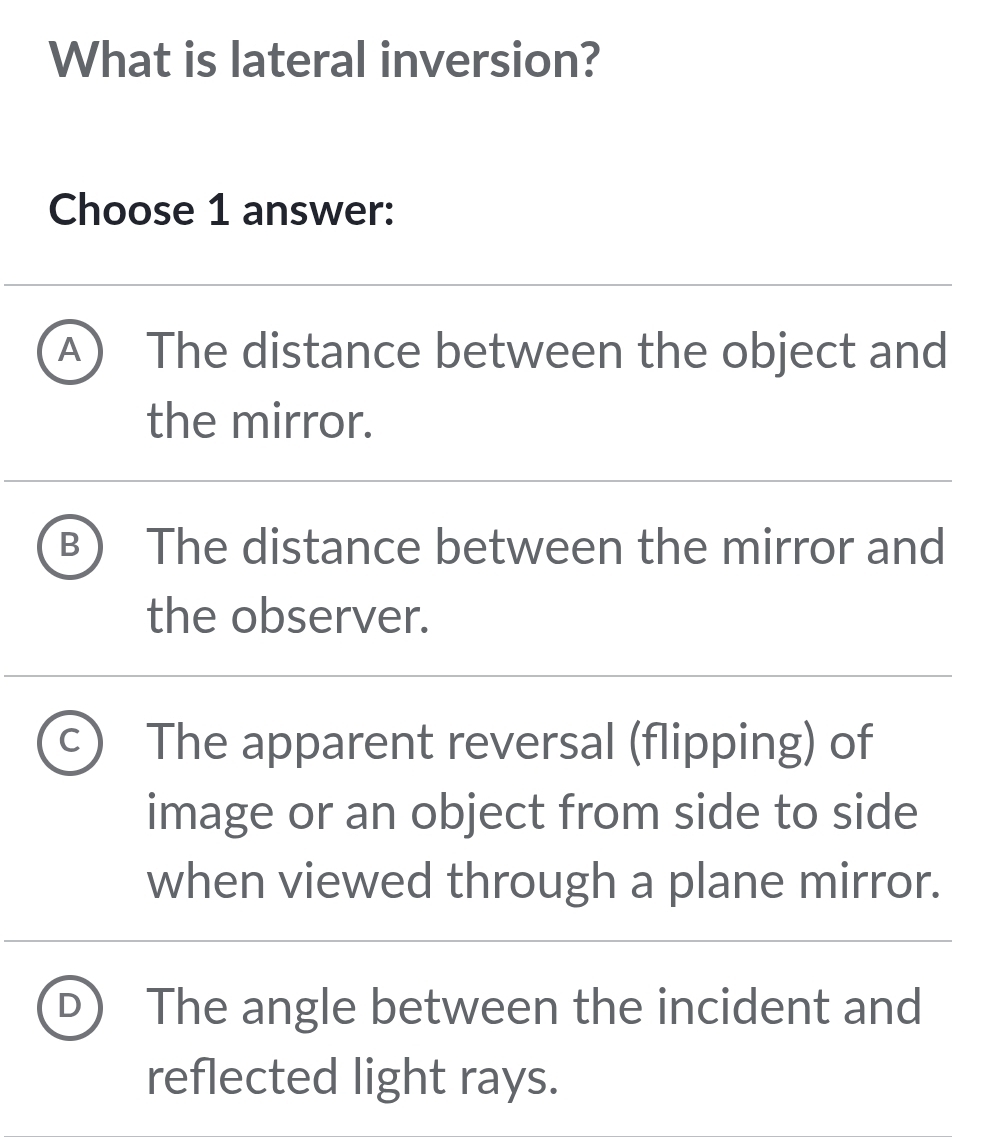Click the phrase 'plane mirror' in option C
Screen dimensions: 992x1137
point(800,881)
